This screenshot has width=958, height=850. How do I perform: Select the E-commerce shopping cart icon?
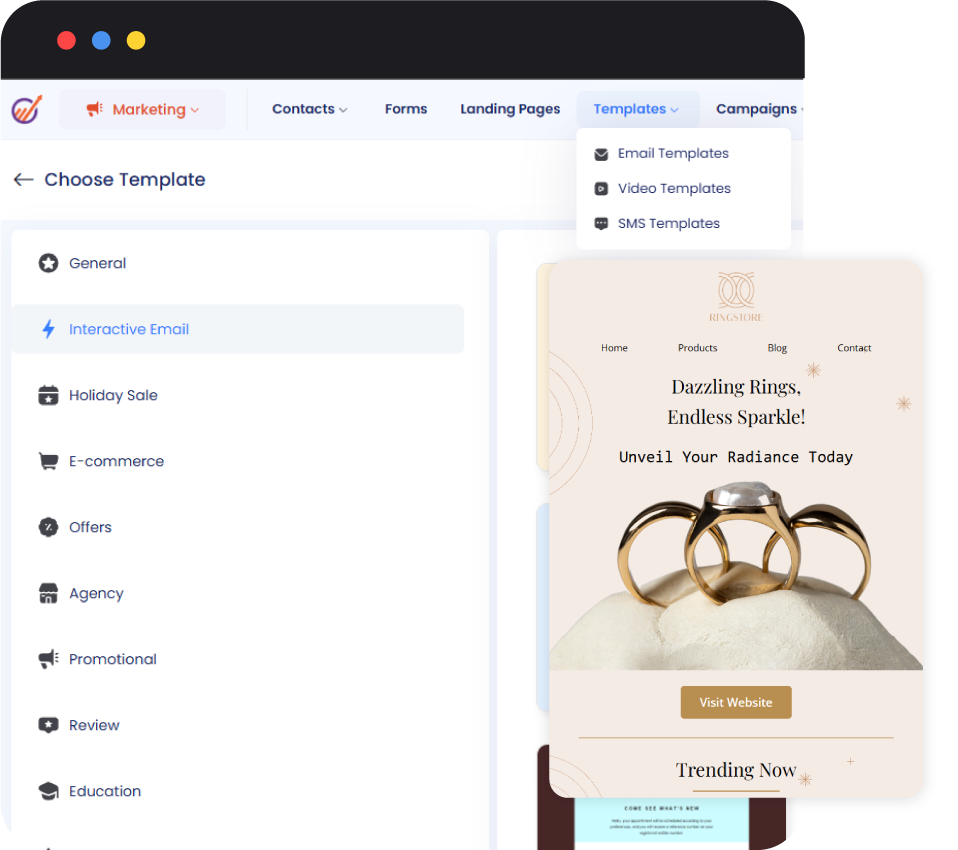click(48, 461)
